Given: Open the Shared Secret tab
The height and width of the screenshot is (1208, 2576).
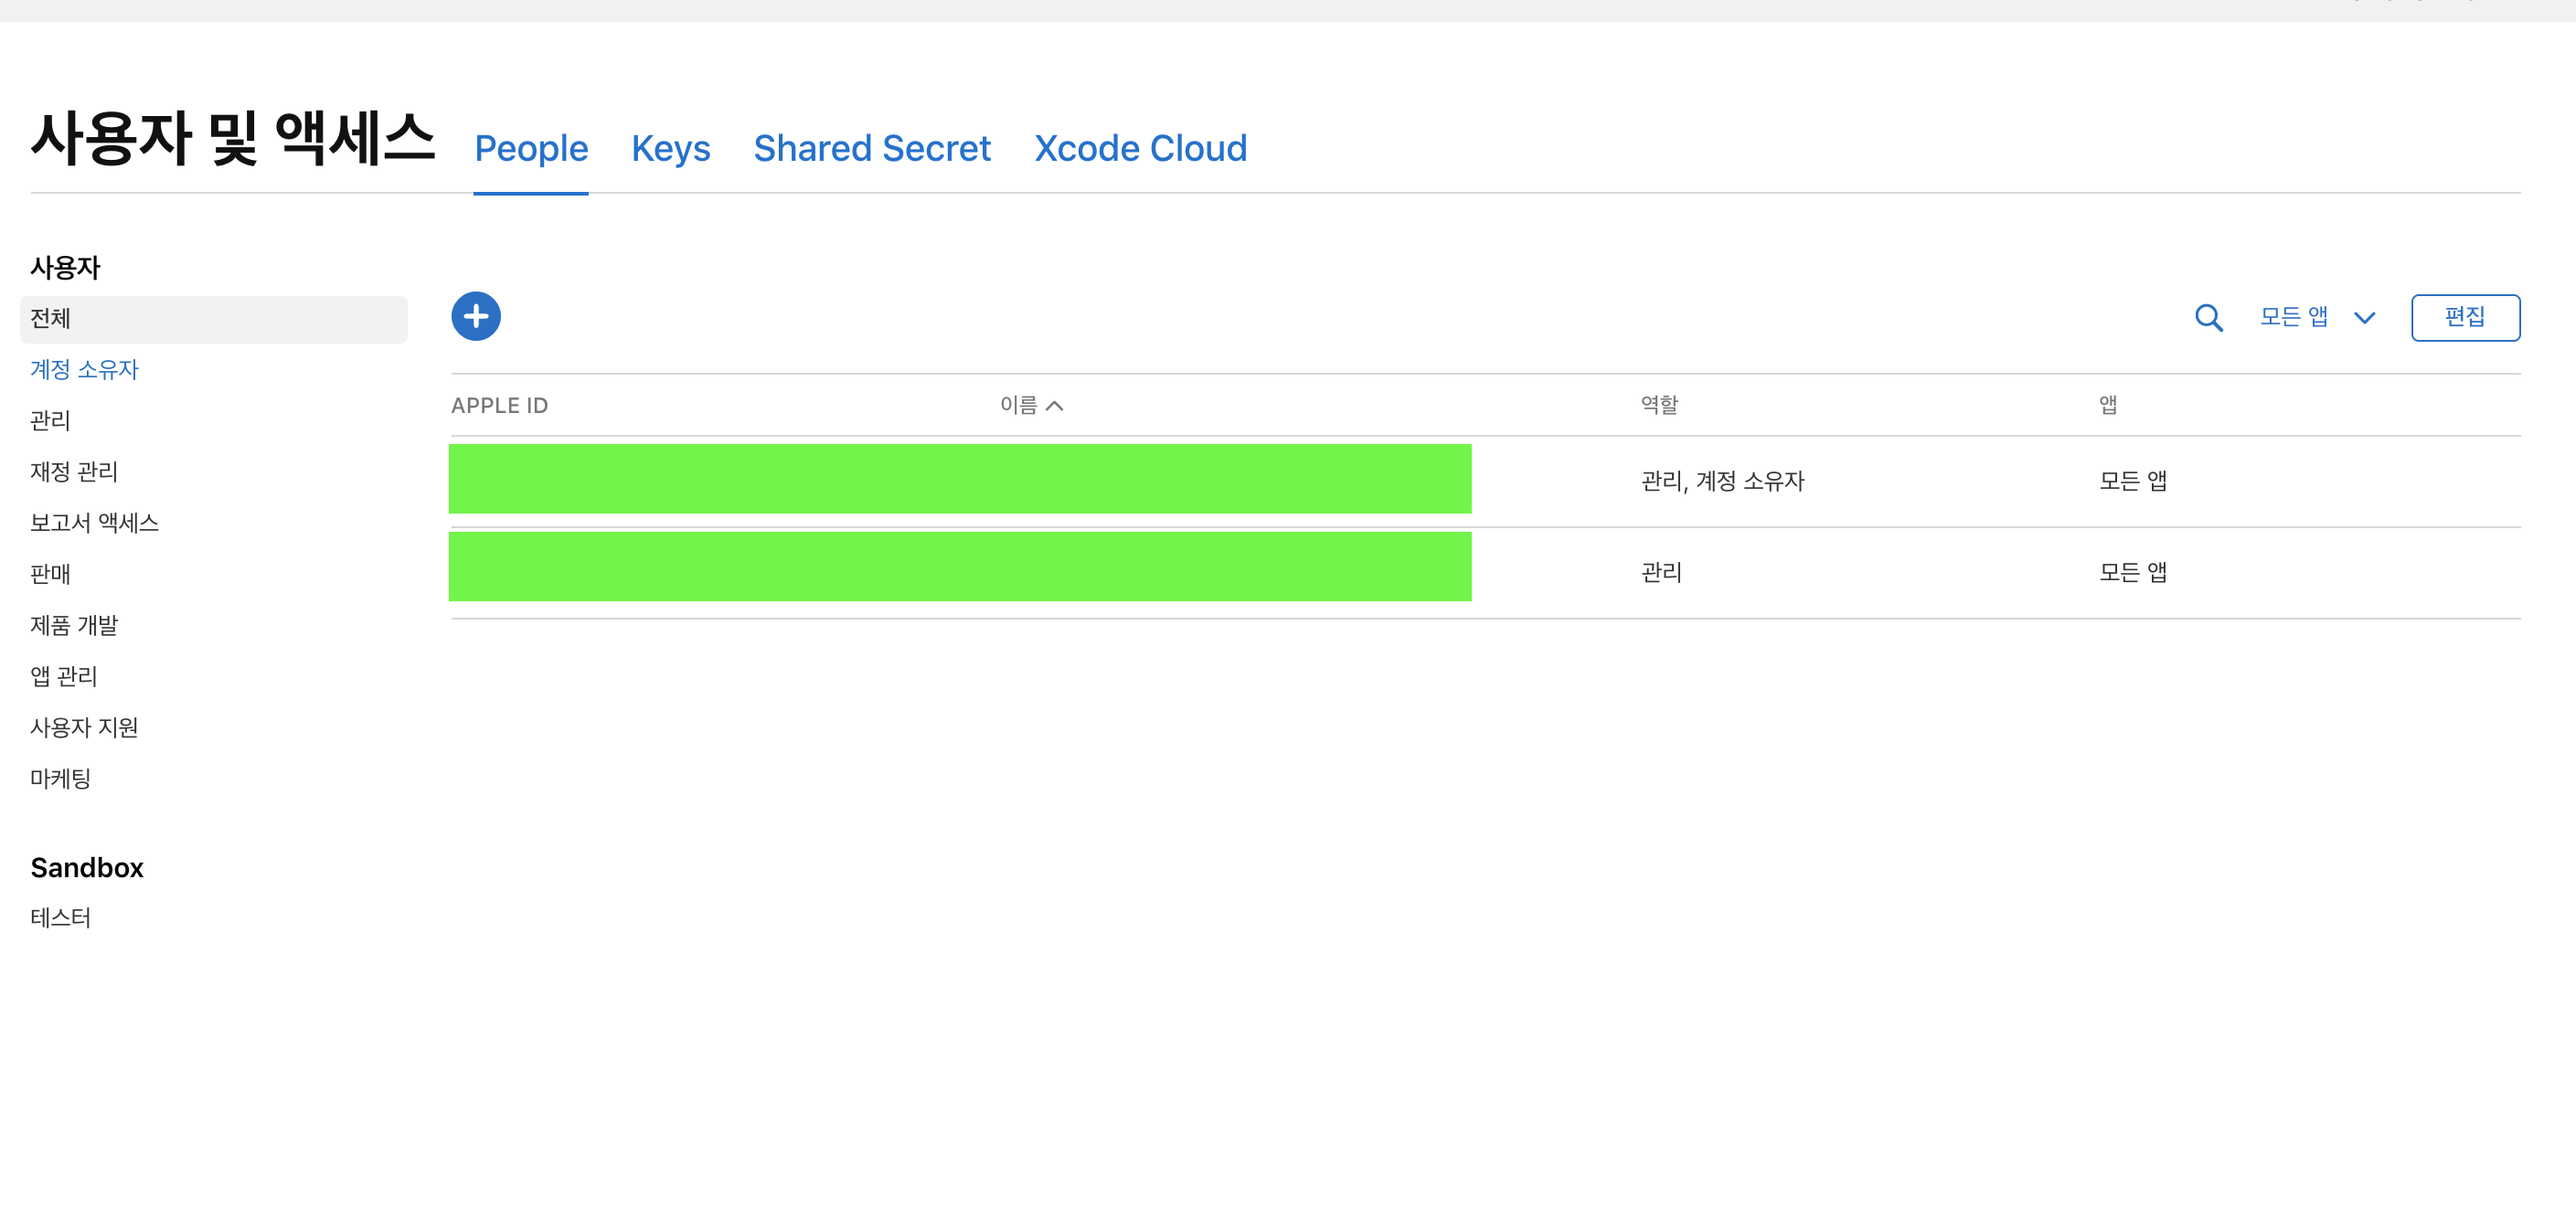Looking at the screenshot, I should click(871, 149).
